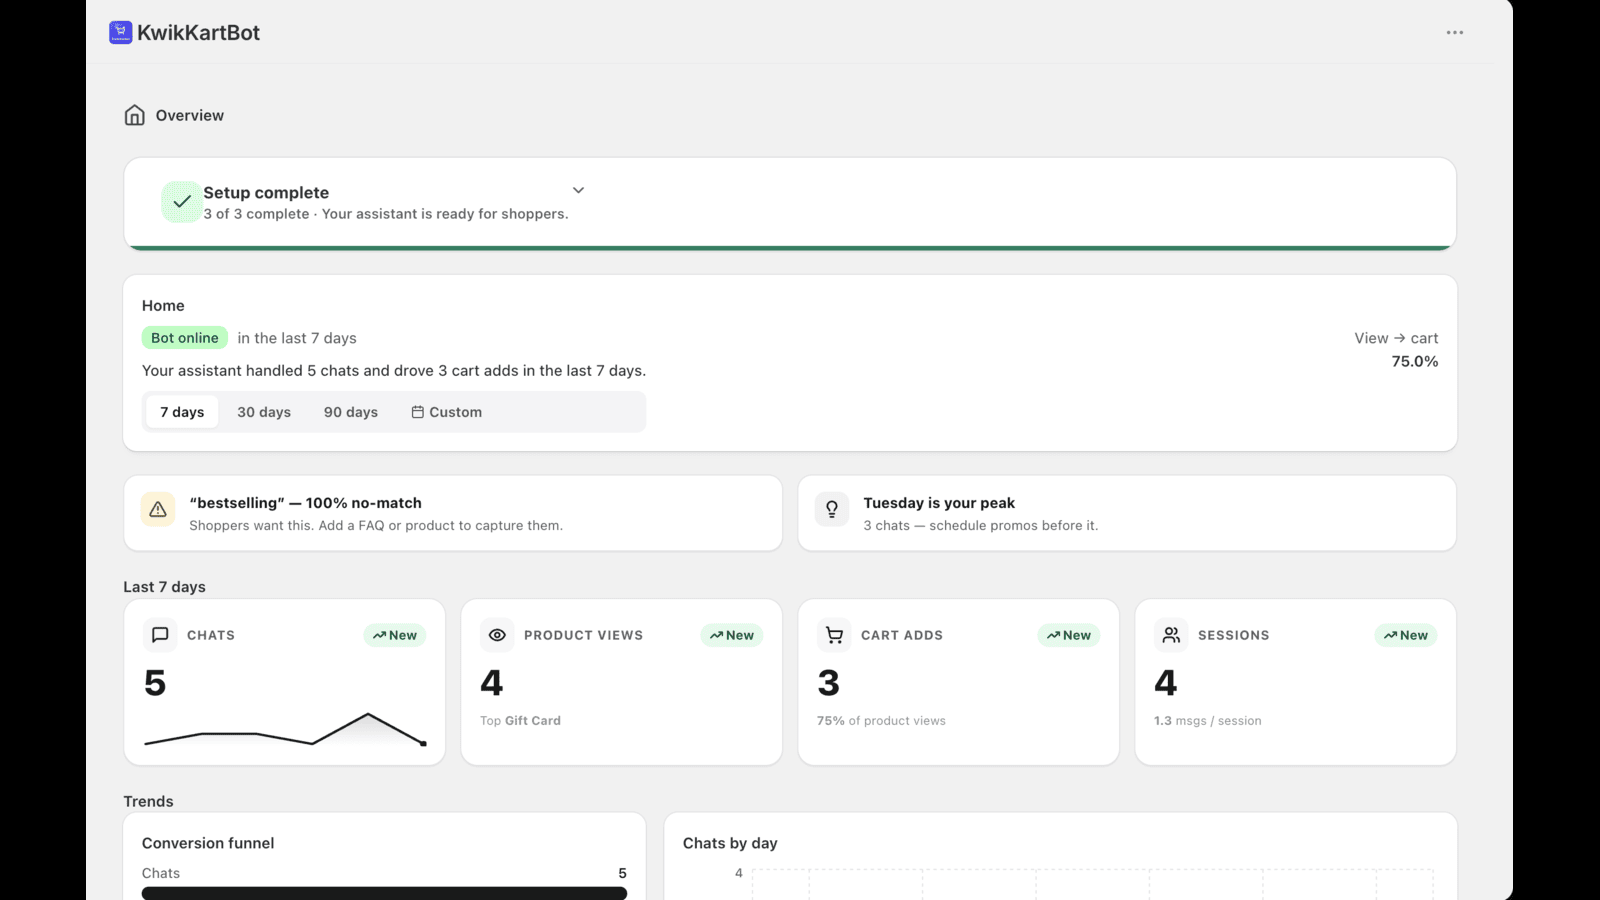Click the Overview page heading
Image resolution: width=1600 pixels, height=900 pixels.
[190, 115]
